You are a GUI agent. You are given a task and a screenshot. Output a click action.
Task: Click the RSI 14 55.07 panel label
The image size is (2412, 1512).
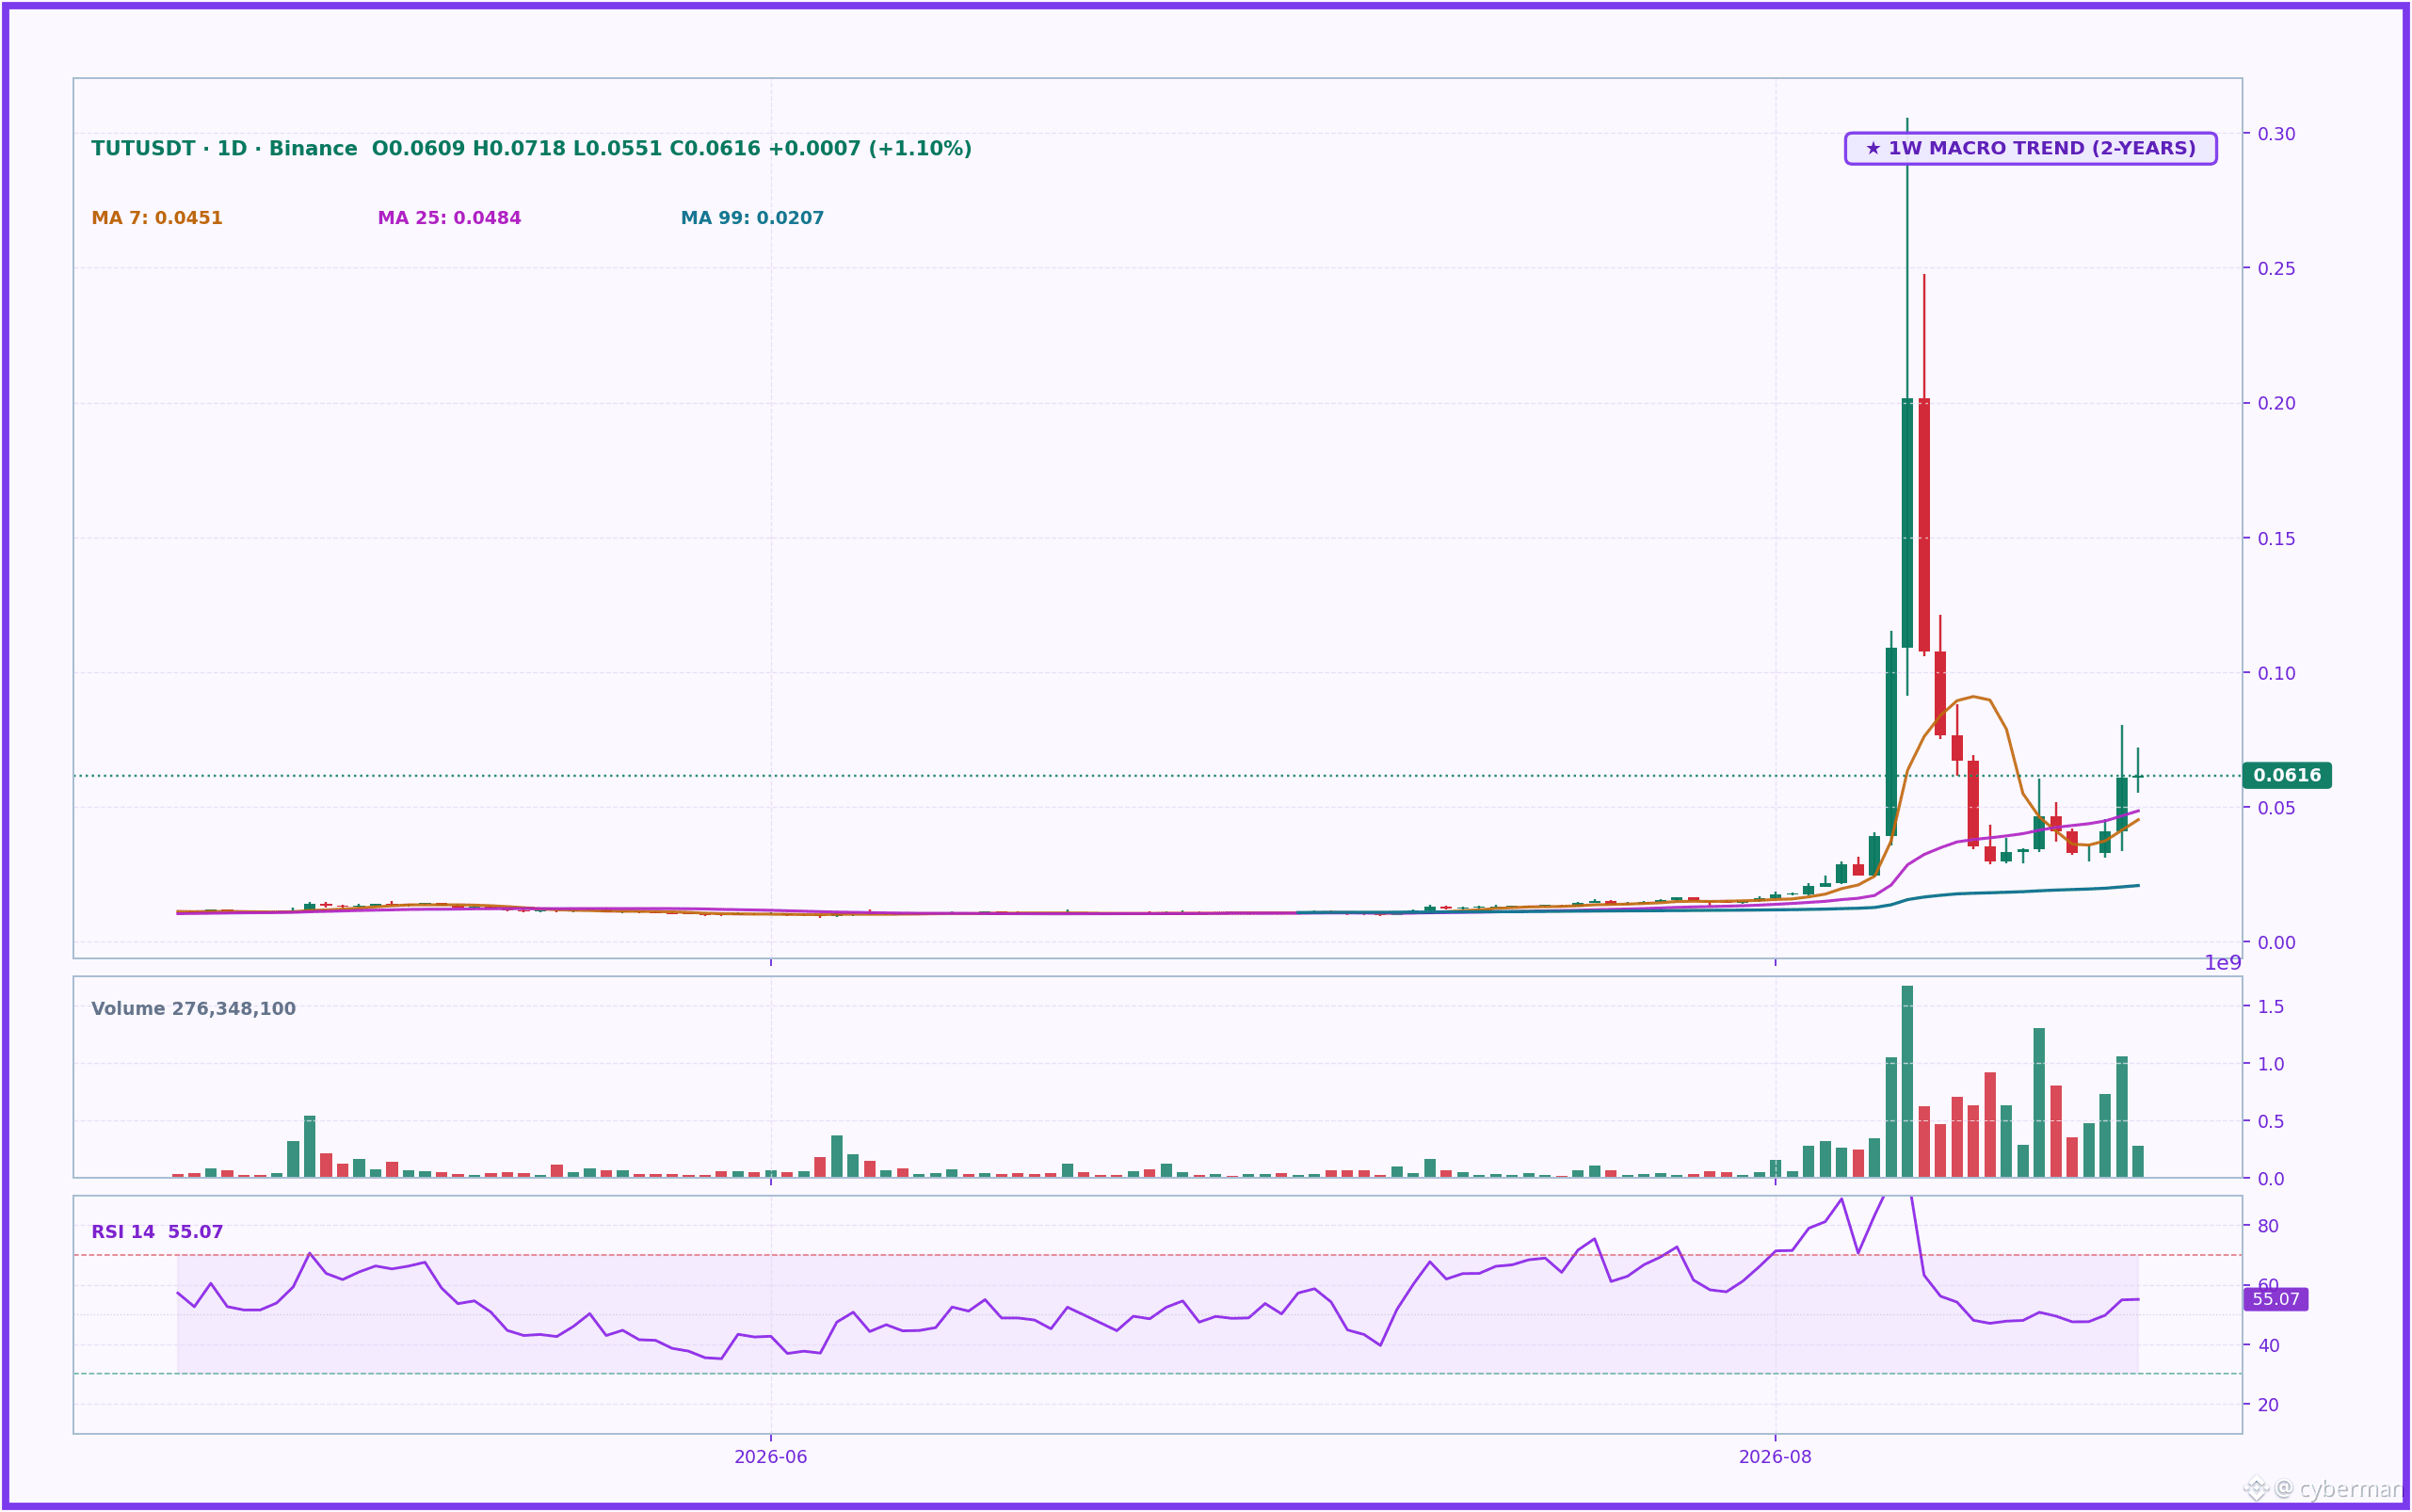coord(157,1232)
